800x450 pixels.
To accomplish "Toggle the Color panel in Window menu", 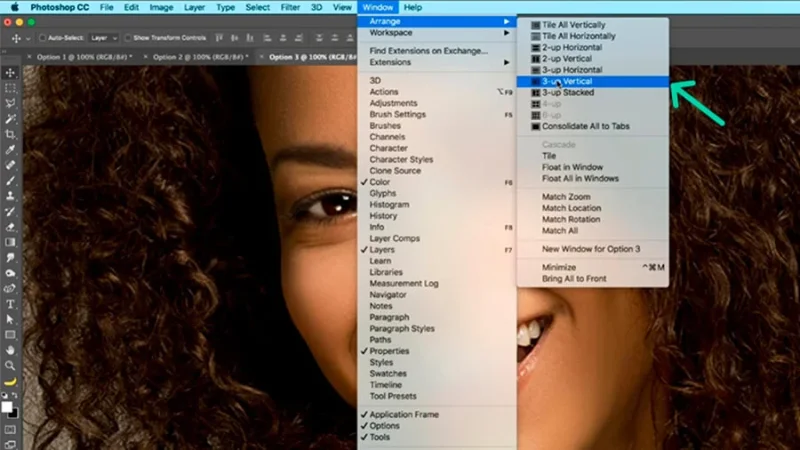I will (x=437, y=182).
